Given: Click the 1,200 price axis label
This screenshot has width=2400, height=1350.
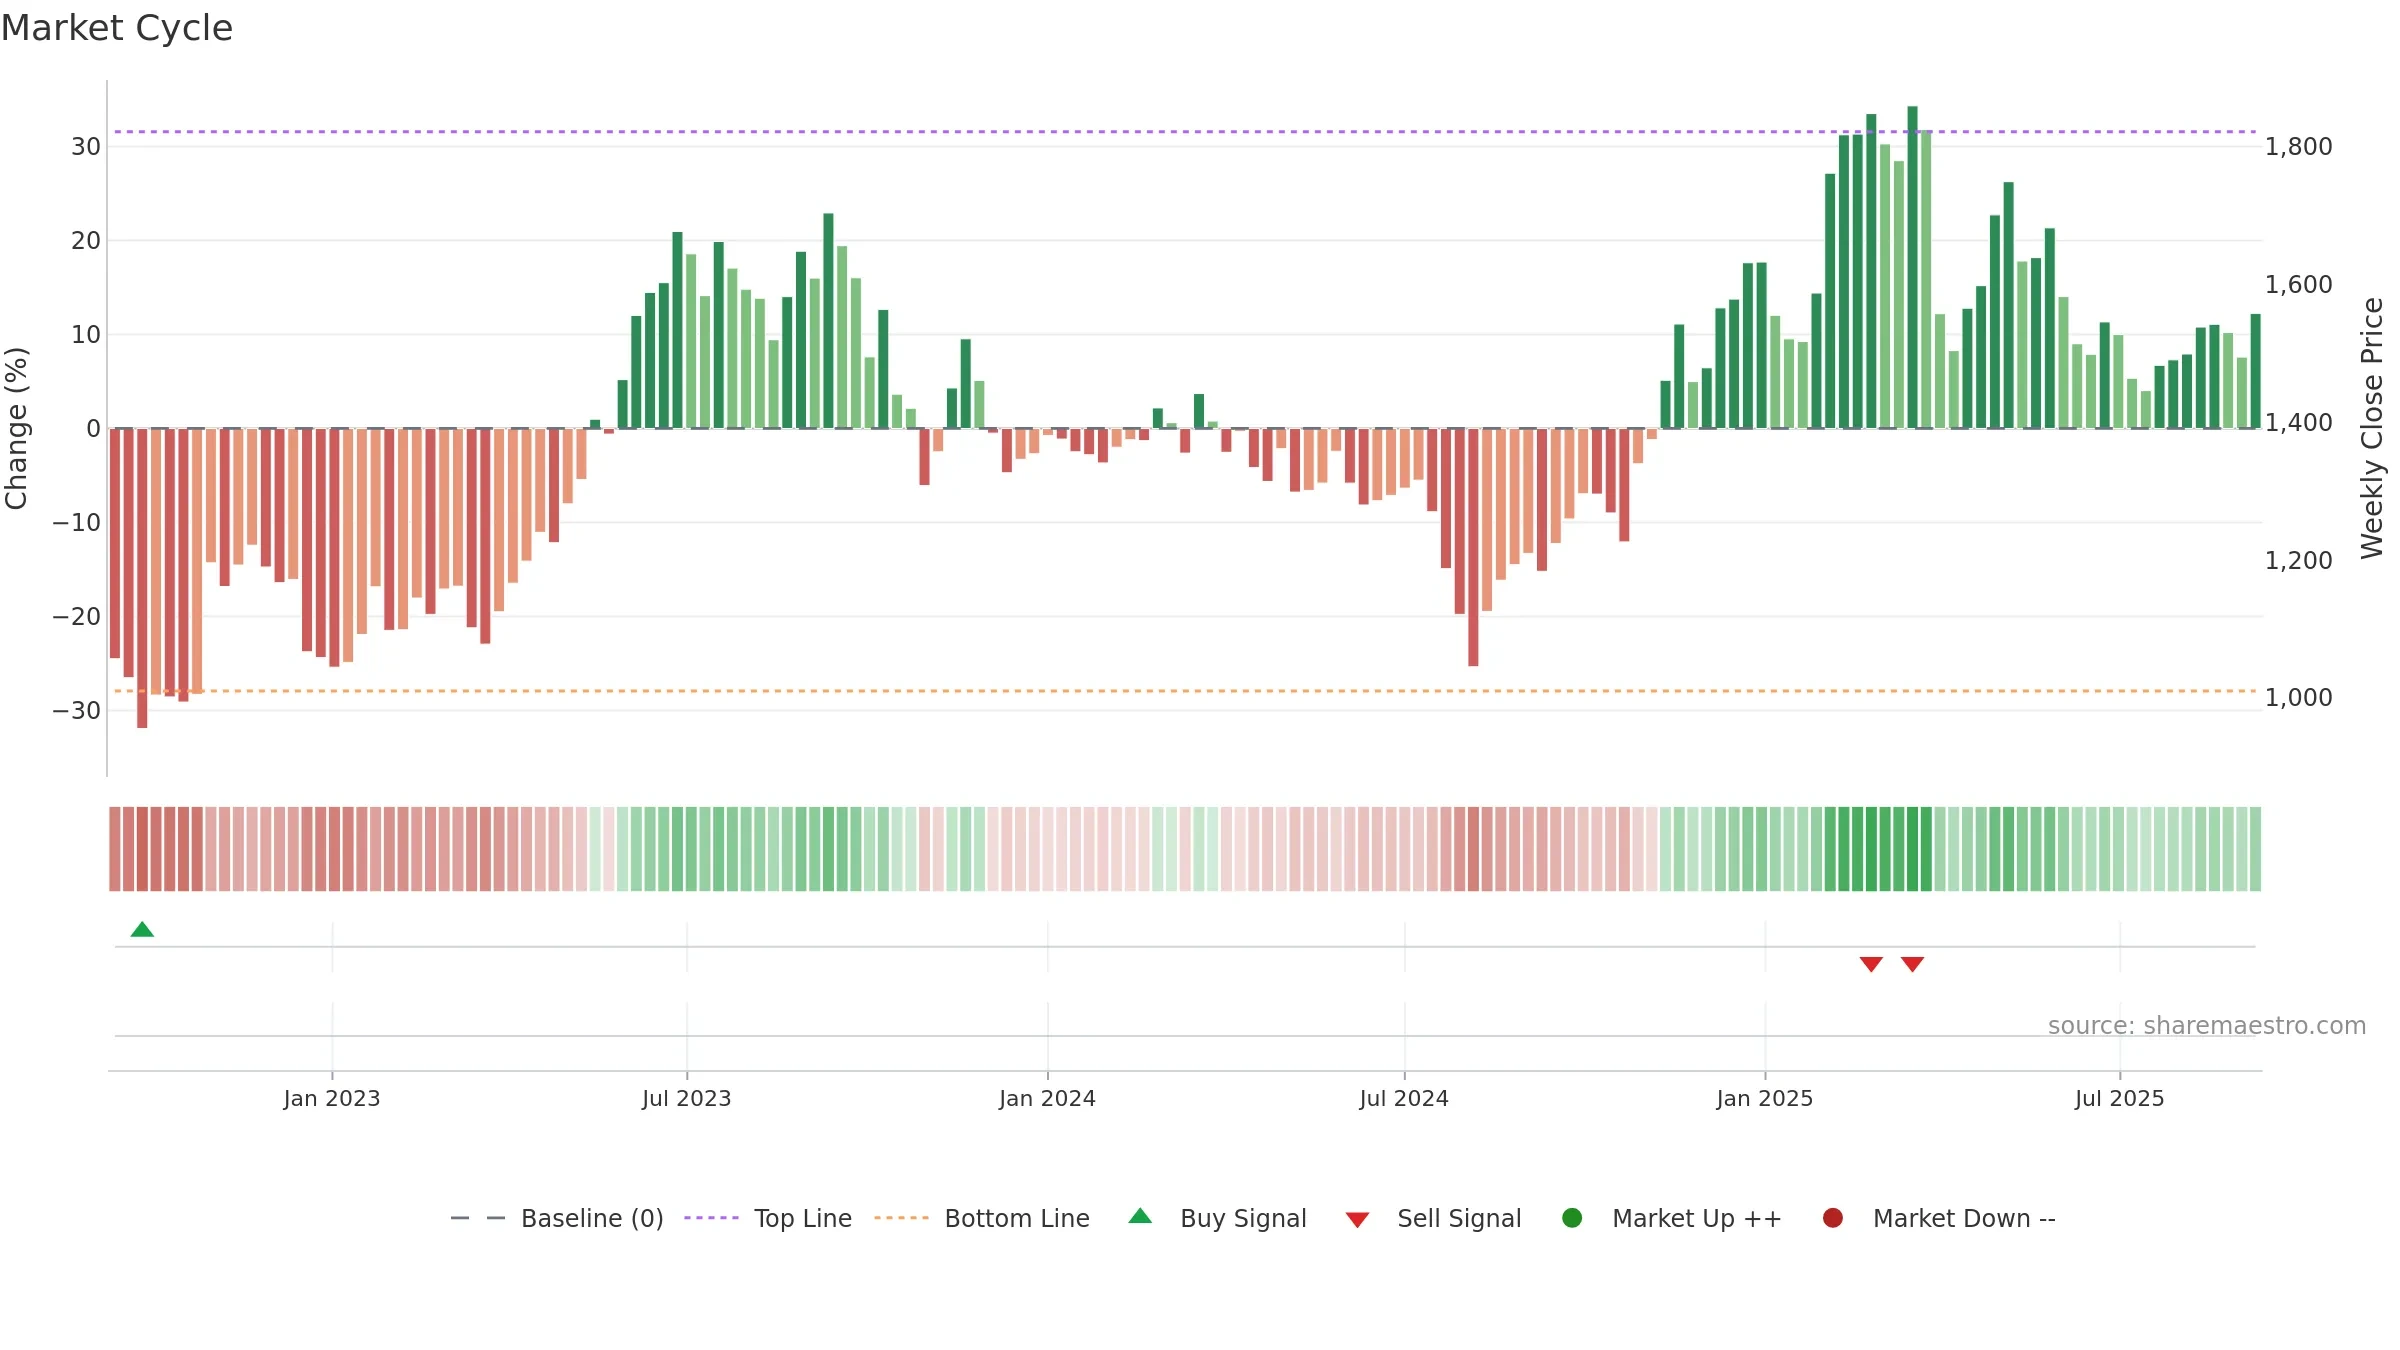Looking at the screenshot, I should (2299, 561).
